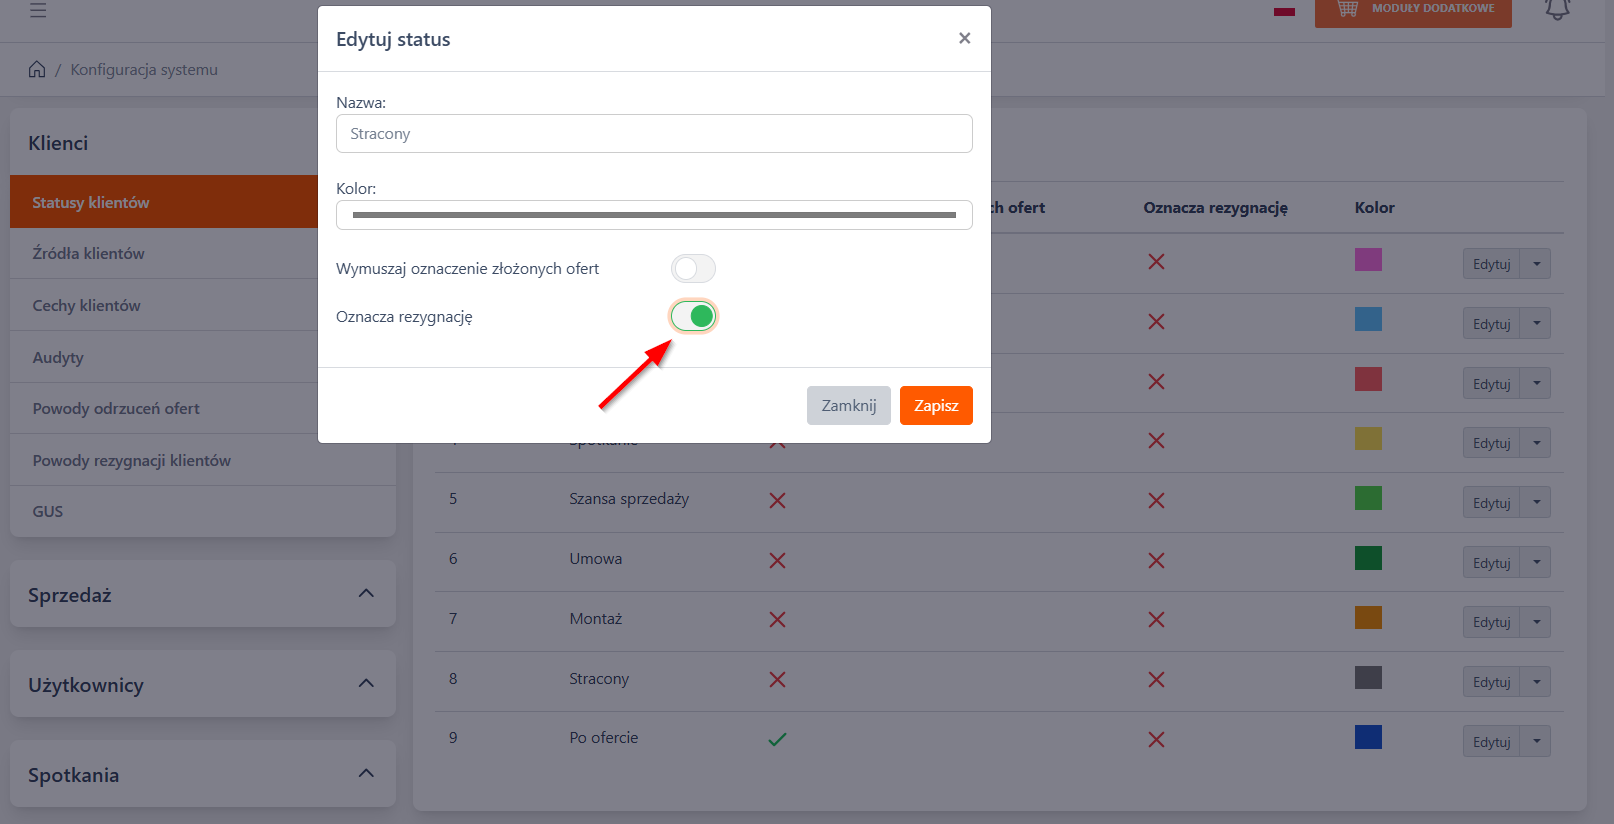This screenshot has height=824, width=1614.
Task: Expand the Spotkania section
Action: 366,774
